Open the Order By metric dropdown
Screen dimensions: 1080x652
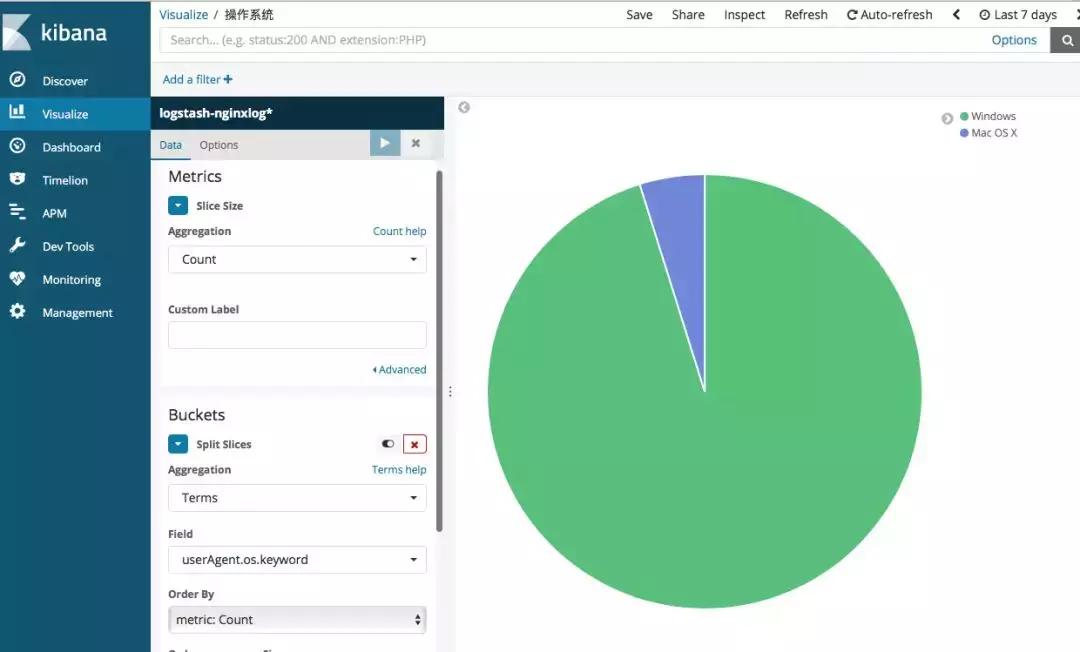tap(296, 619)
